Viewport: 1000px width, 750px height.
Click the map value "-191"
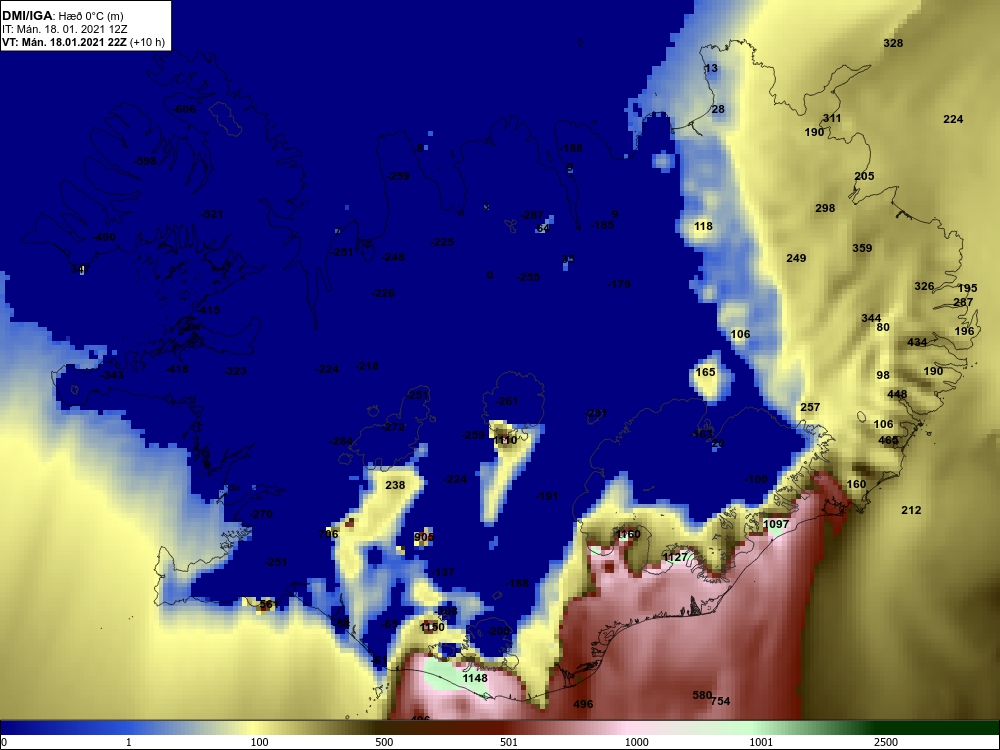[547, 496]
